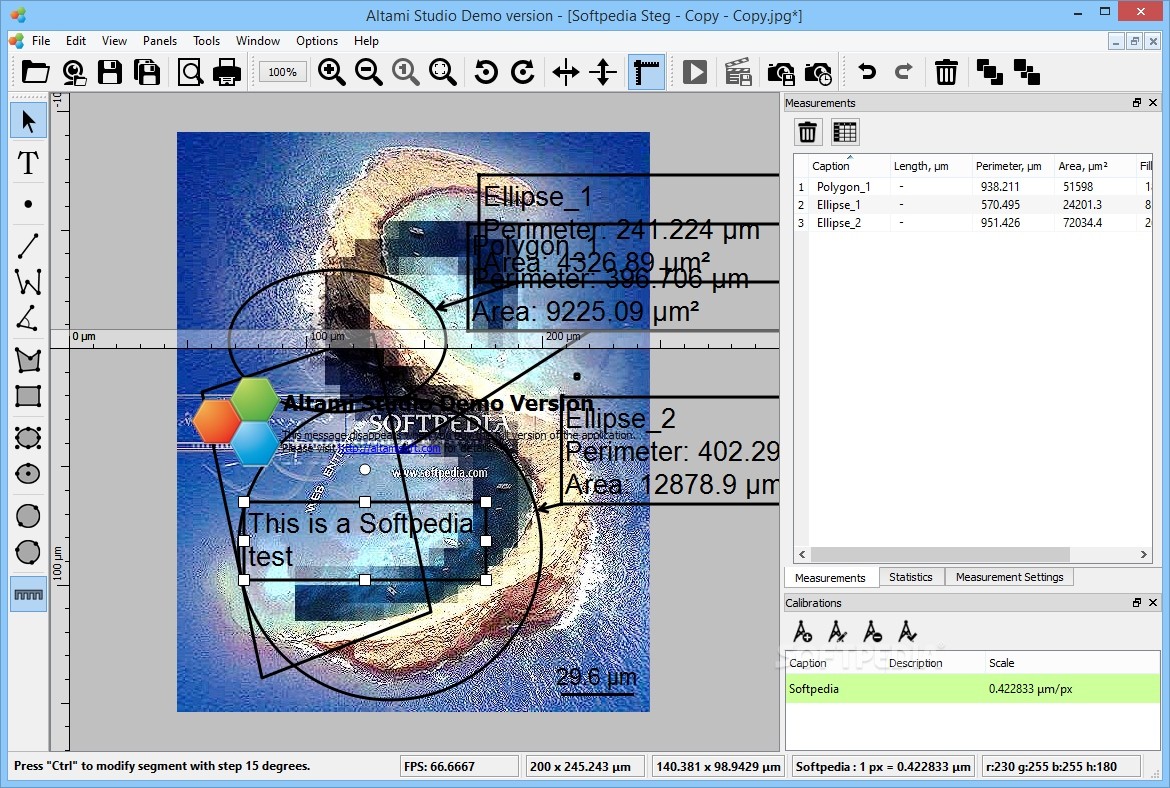This screenshot has width=1170, height=788.
Task: Select the filled circle tool
Action: [x=28, y=516]
